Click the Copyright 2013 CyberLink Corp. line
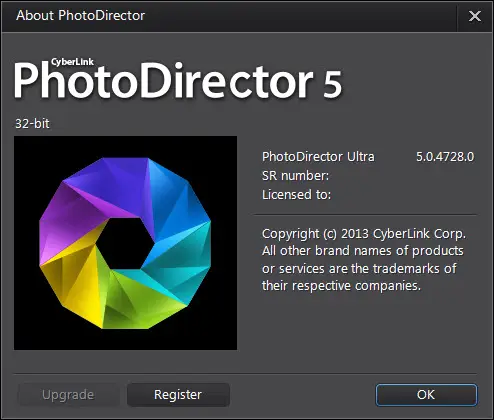This screenshot has height=420, width=494. [x=364, y=234]
